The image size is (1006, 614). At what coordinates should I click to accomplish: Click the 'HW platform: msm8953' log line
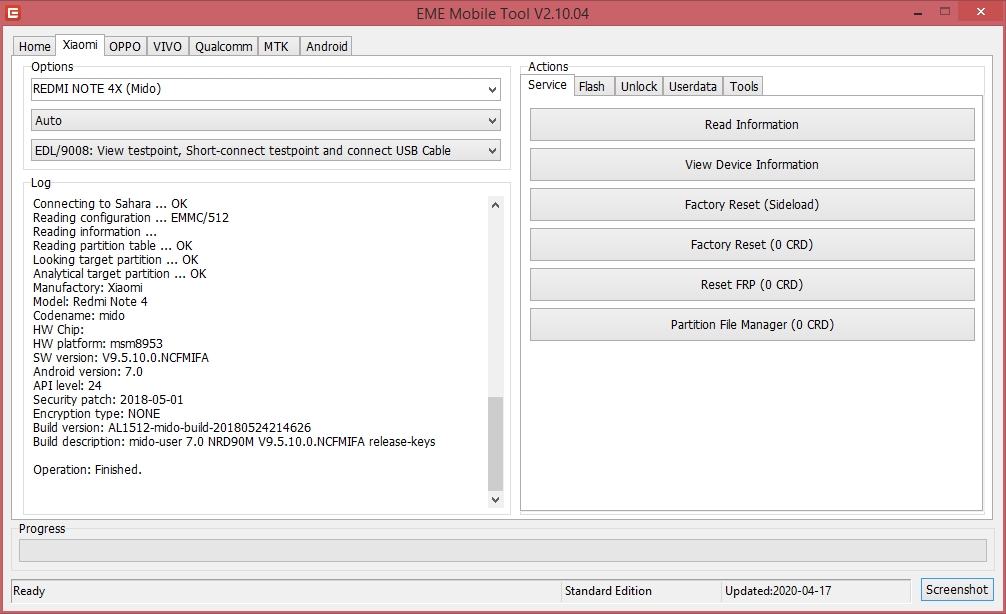[x=98, y=344]
